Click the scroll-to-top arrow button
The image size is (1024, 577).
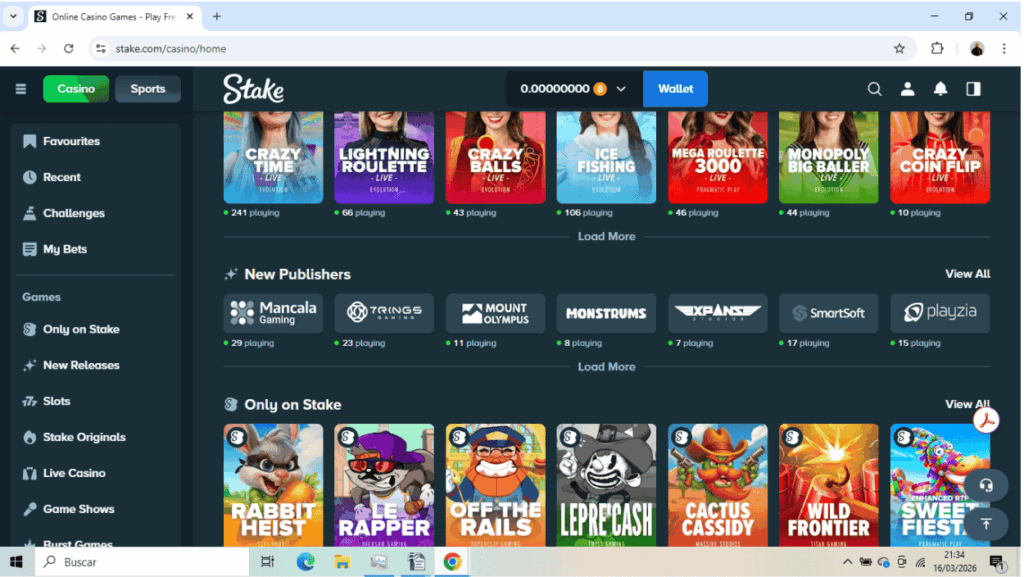986,523
